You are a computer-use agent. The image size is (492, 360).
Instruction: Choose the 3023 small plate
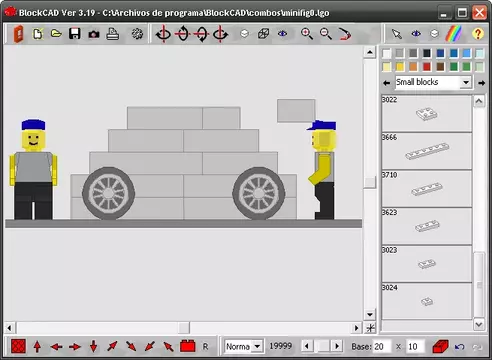[x=427, y=264]
